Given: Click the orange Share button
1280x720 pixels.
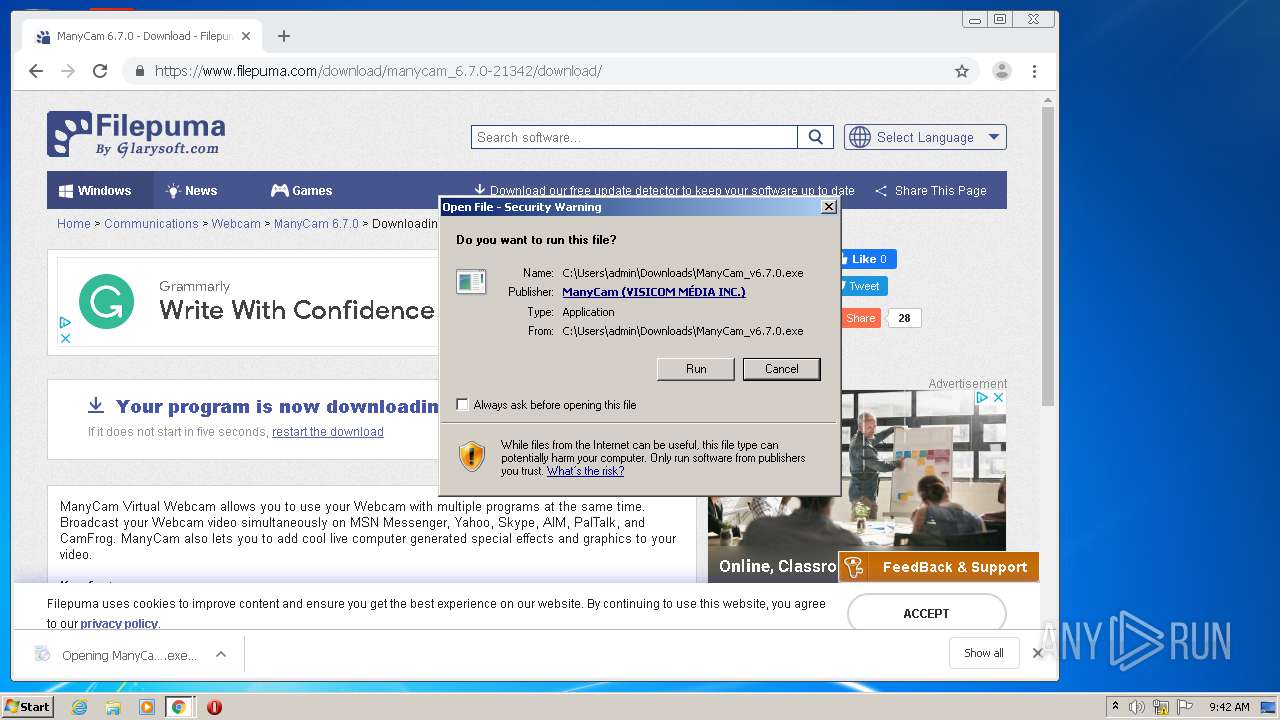Looking at the screenshot, I should (x=860, y=318).
